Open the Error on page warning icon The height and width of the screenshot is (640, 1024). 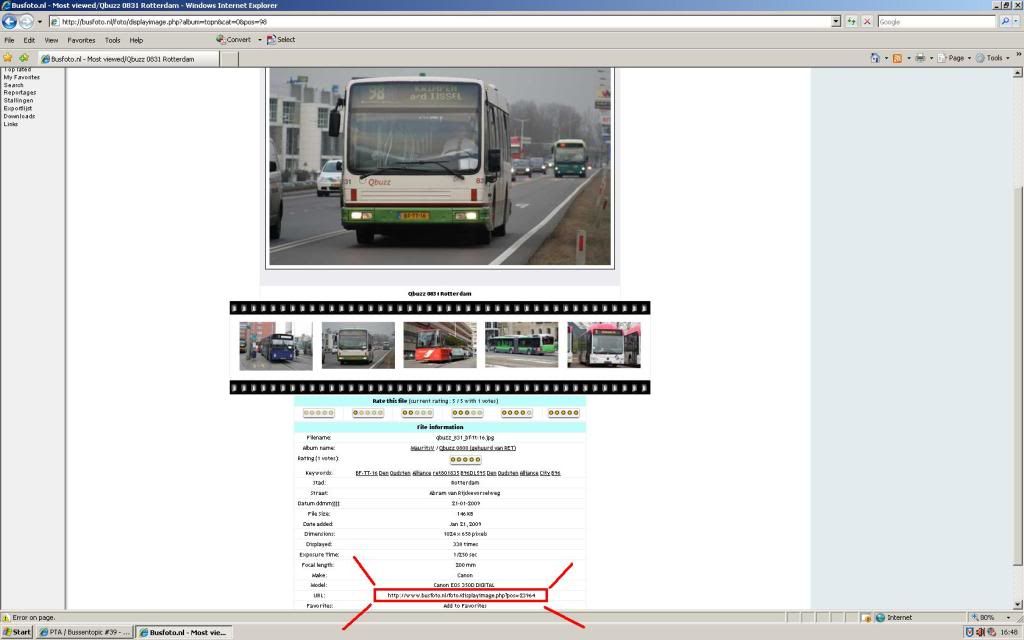pos(6,617)
